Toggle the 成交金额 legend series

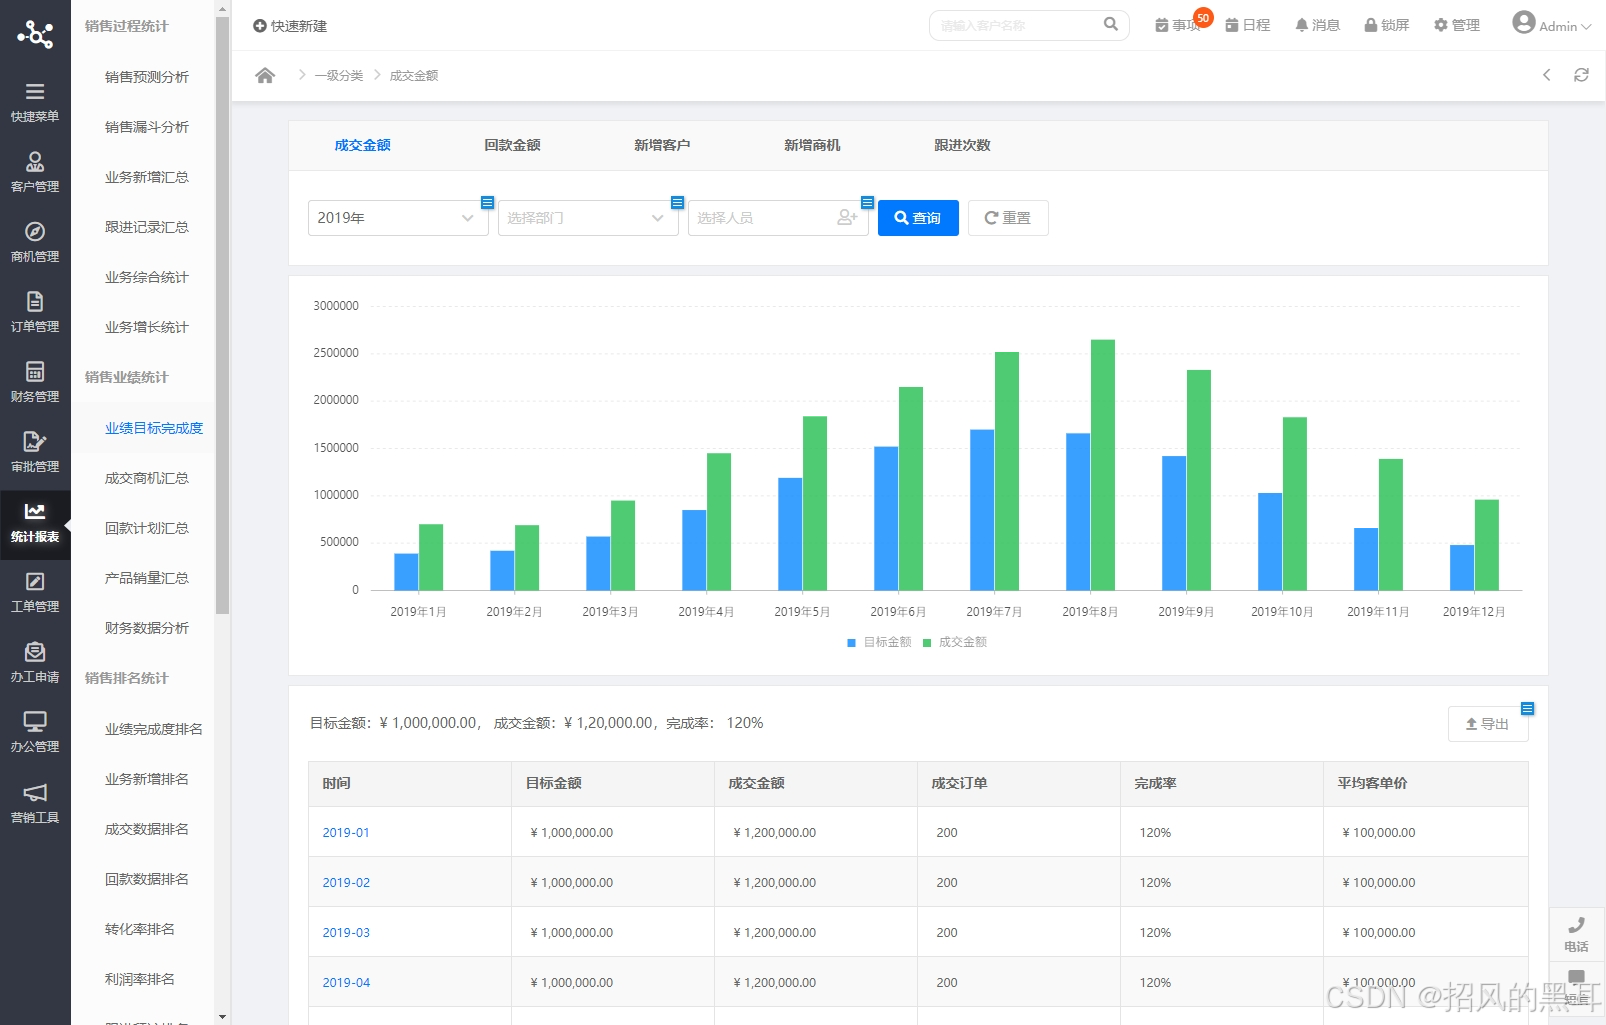click(x=955, y=642)
